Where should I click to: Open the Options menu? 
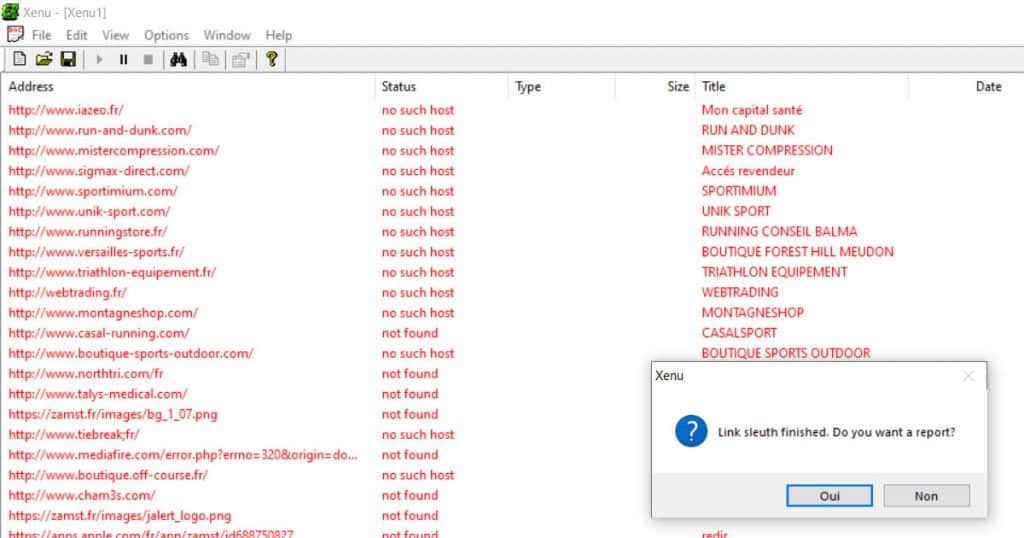pyautogui.click(x=167, y=35)
